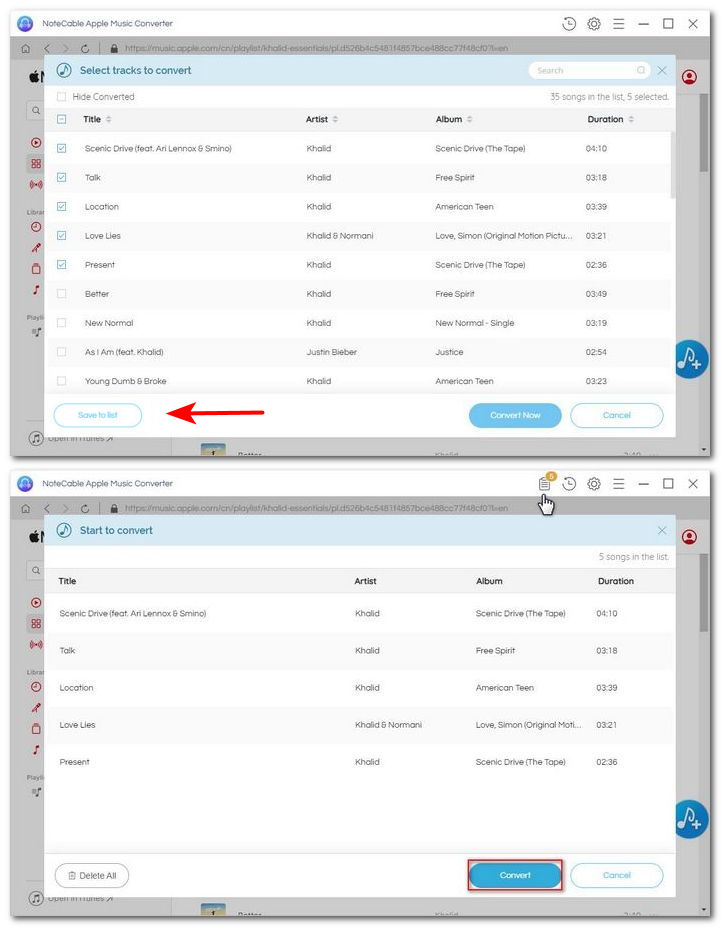
Task: Click Albums sidebar icon in Select tracks window
Action: click(36, 268)
